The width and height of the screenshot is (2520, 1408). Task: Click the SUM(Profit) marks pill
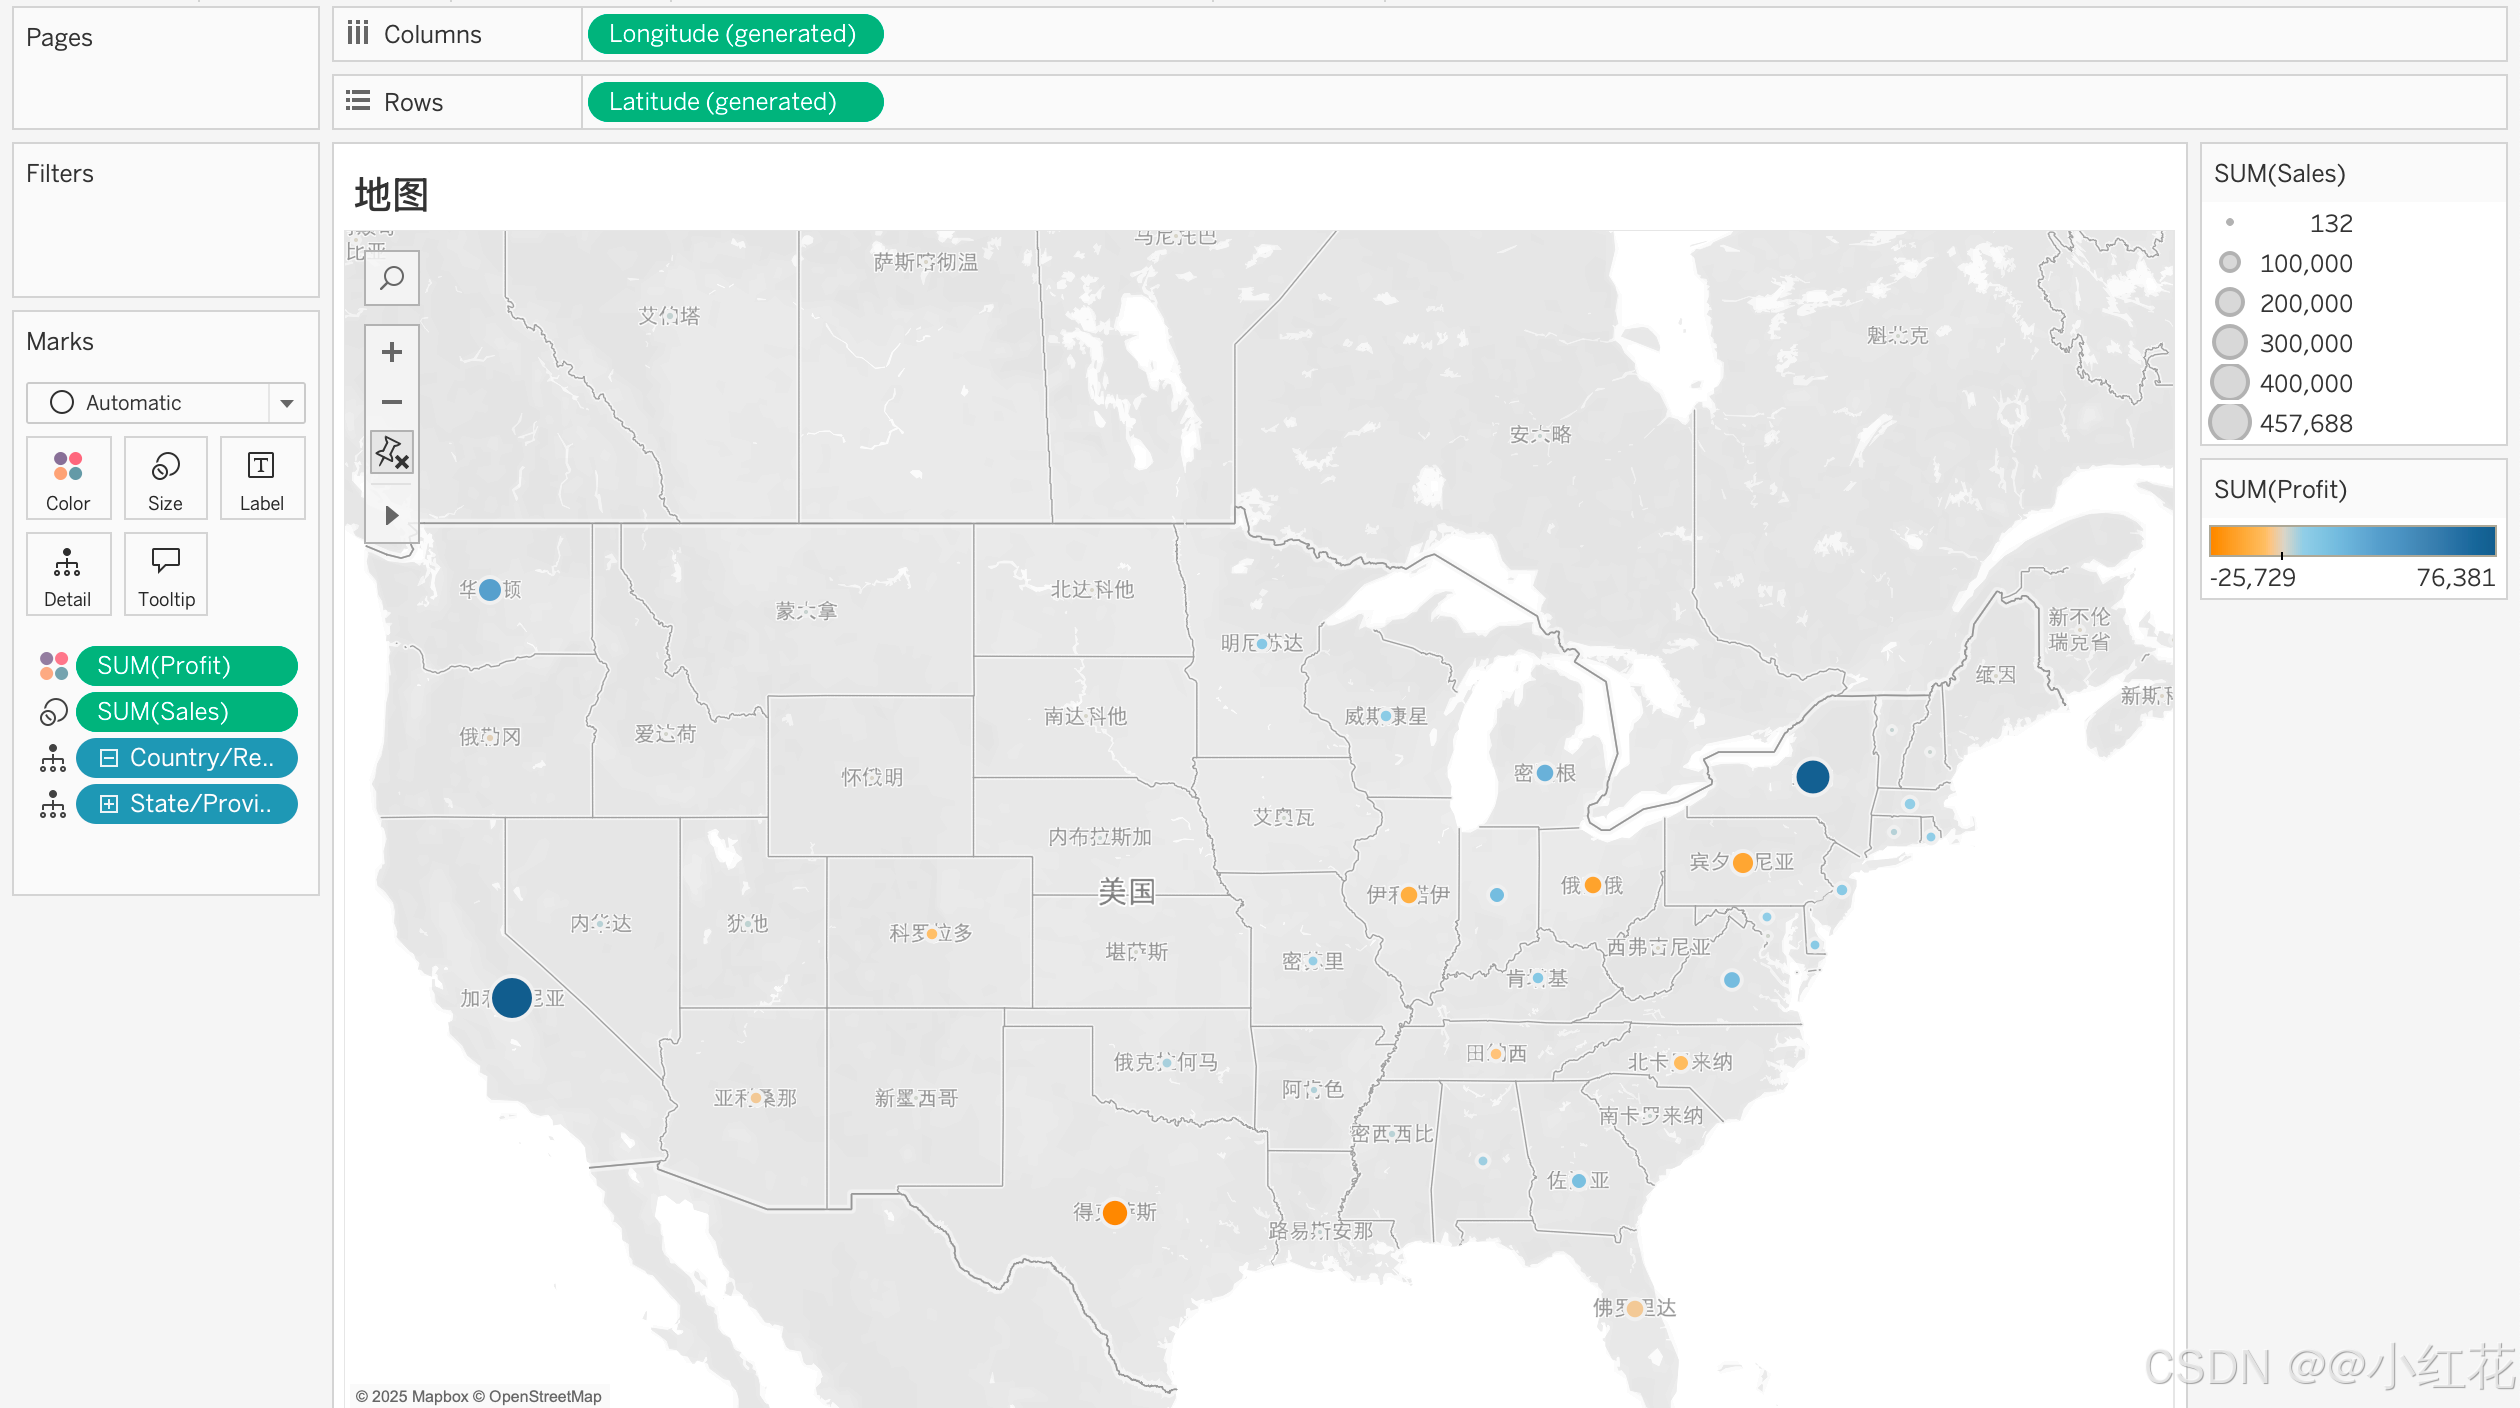click(186, 666)
